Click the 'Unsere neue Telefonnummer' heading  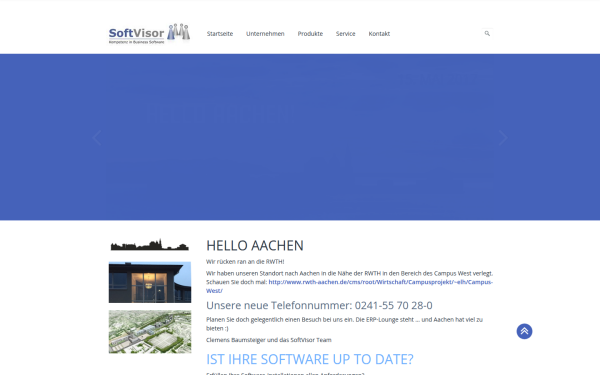pyautogui.click(x=319, y=305)
